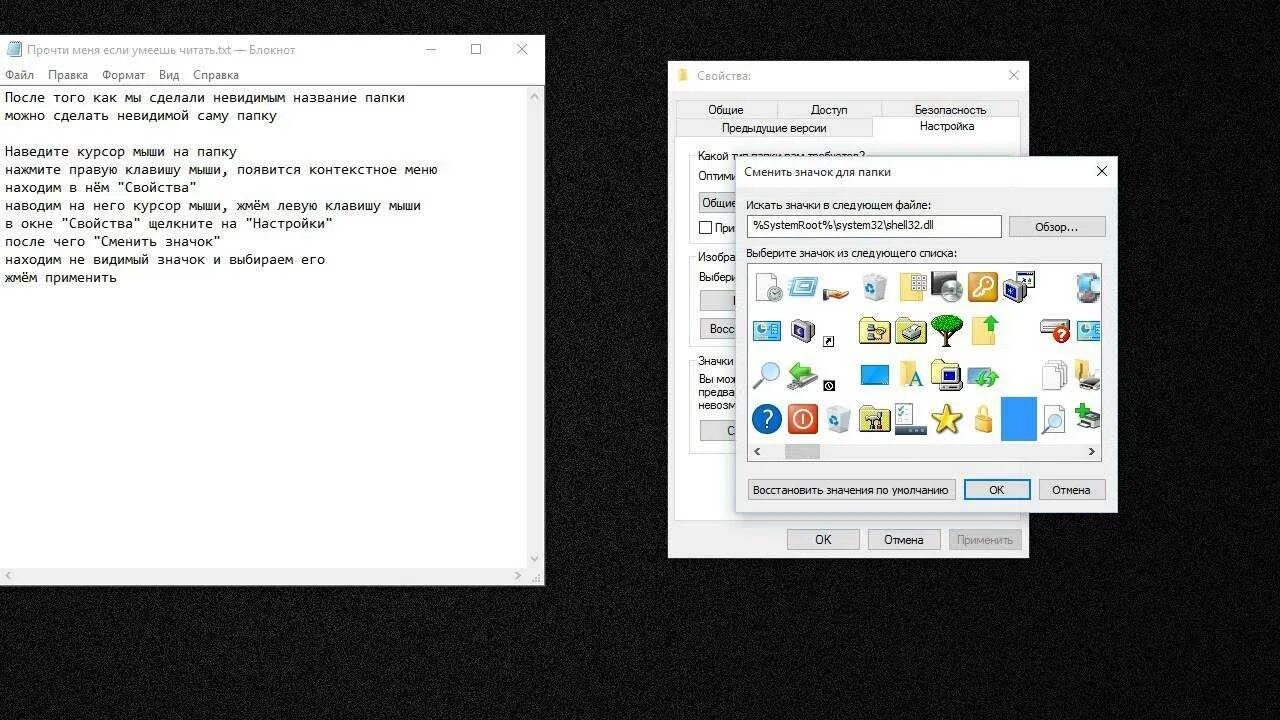Select the document with clock icon
Image resolution: width=1280 pixels, height=720 pixels.
(768, 288)
